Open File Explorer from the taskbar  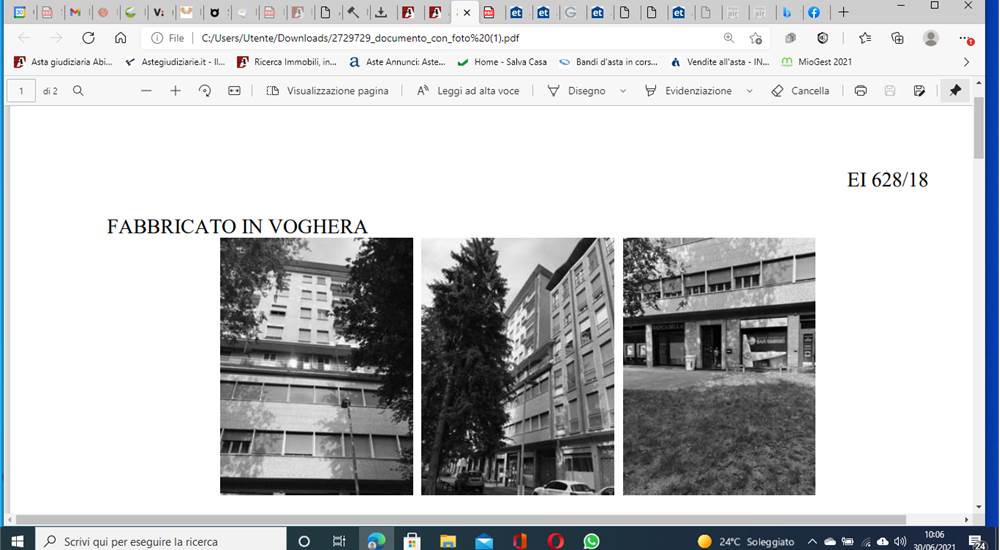[447, 541]
